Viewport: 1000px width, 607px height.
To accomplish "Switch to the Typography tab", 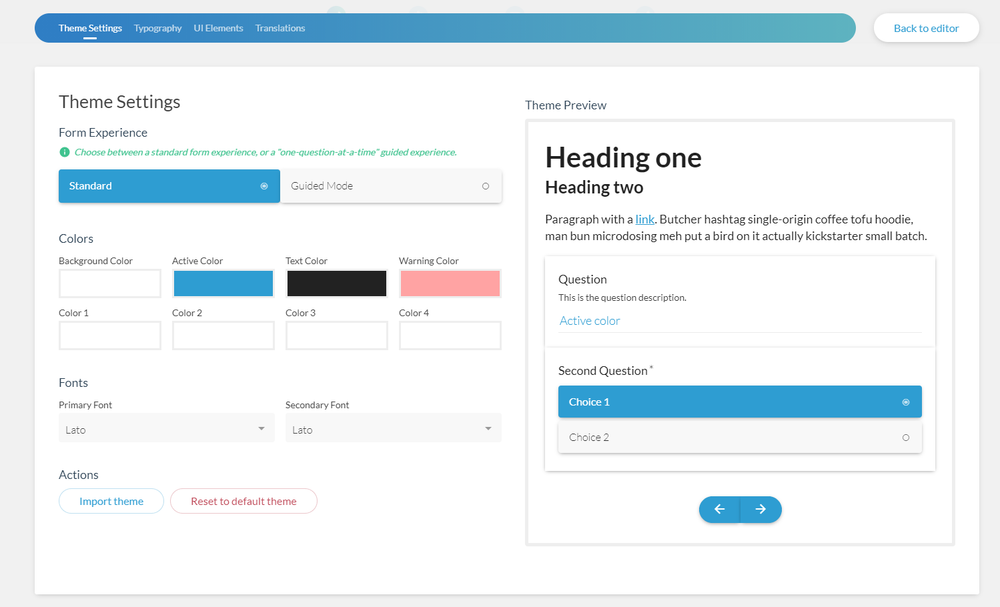I will pyautogui.click(x=157, y=28).
